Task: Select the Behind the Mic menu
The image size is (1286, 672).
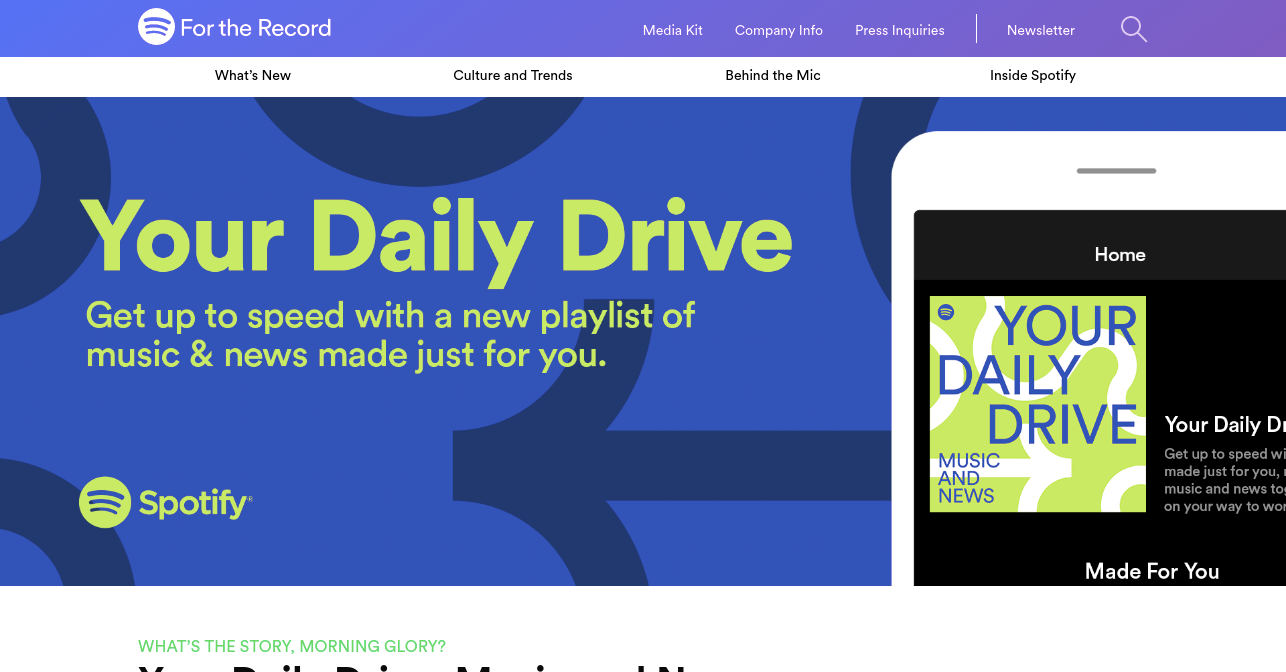Action: pos(773,75)
